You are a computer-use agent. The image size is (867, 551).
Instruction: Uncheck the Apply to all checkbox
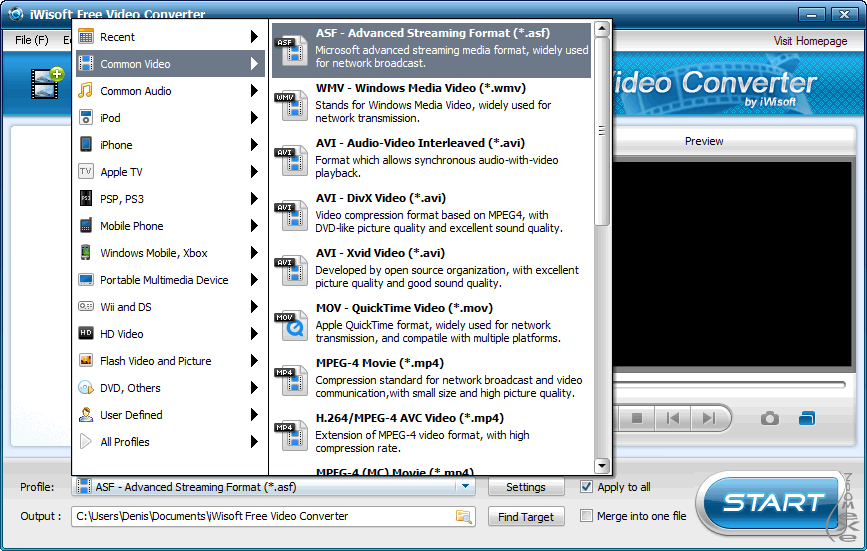pos(586,486)
